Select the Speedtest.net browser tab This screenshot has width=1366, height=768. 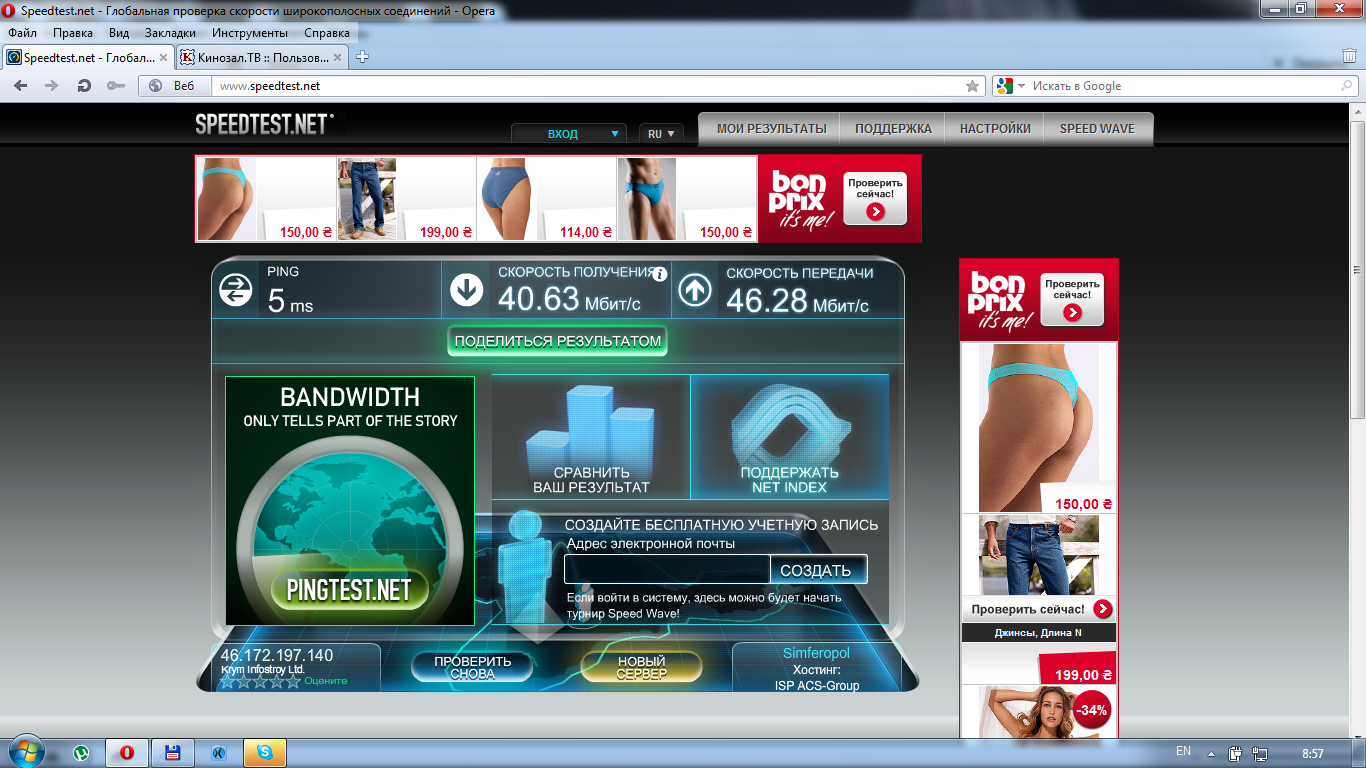(x=89, y=58)
